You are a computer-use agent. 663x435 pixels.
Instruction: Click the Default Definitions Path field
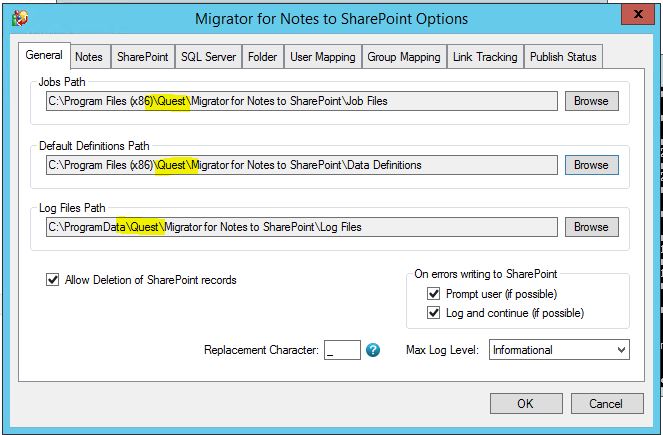click(302, 165)
